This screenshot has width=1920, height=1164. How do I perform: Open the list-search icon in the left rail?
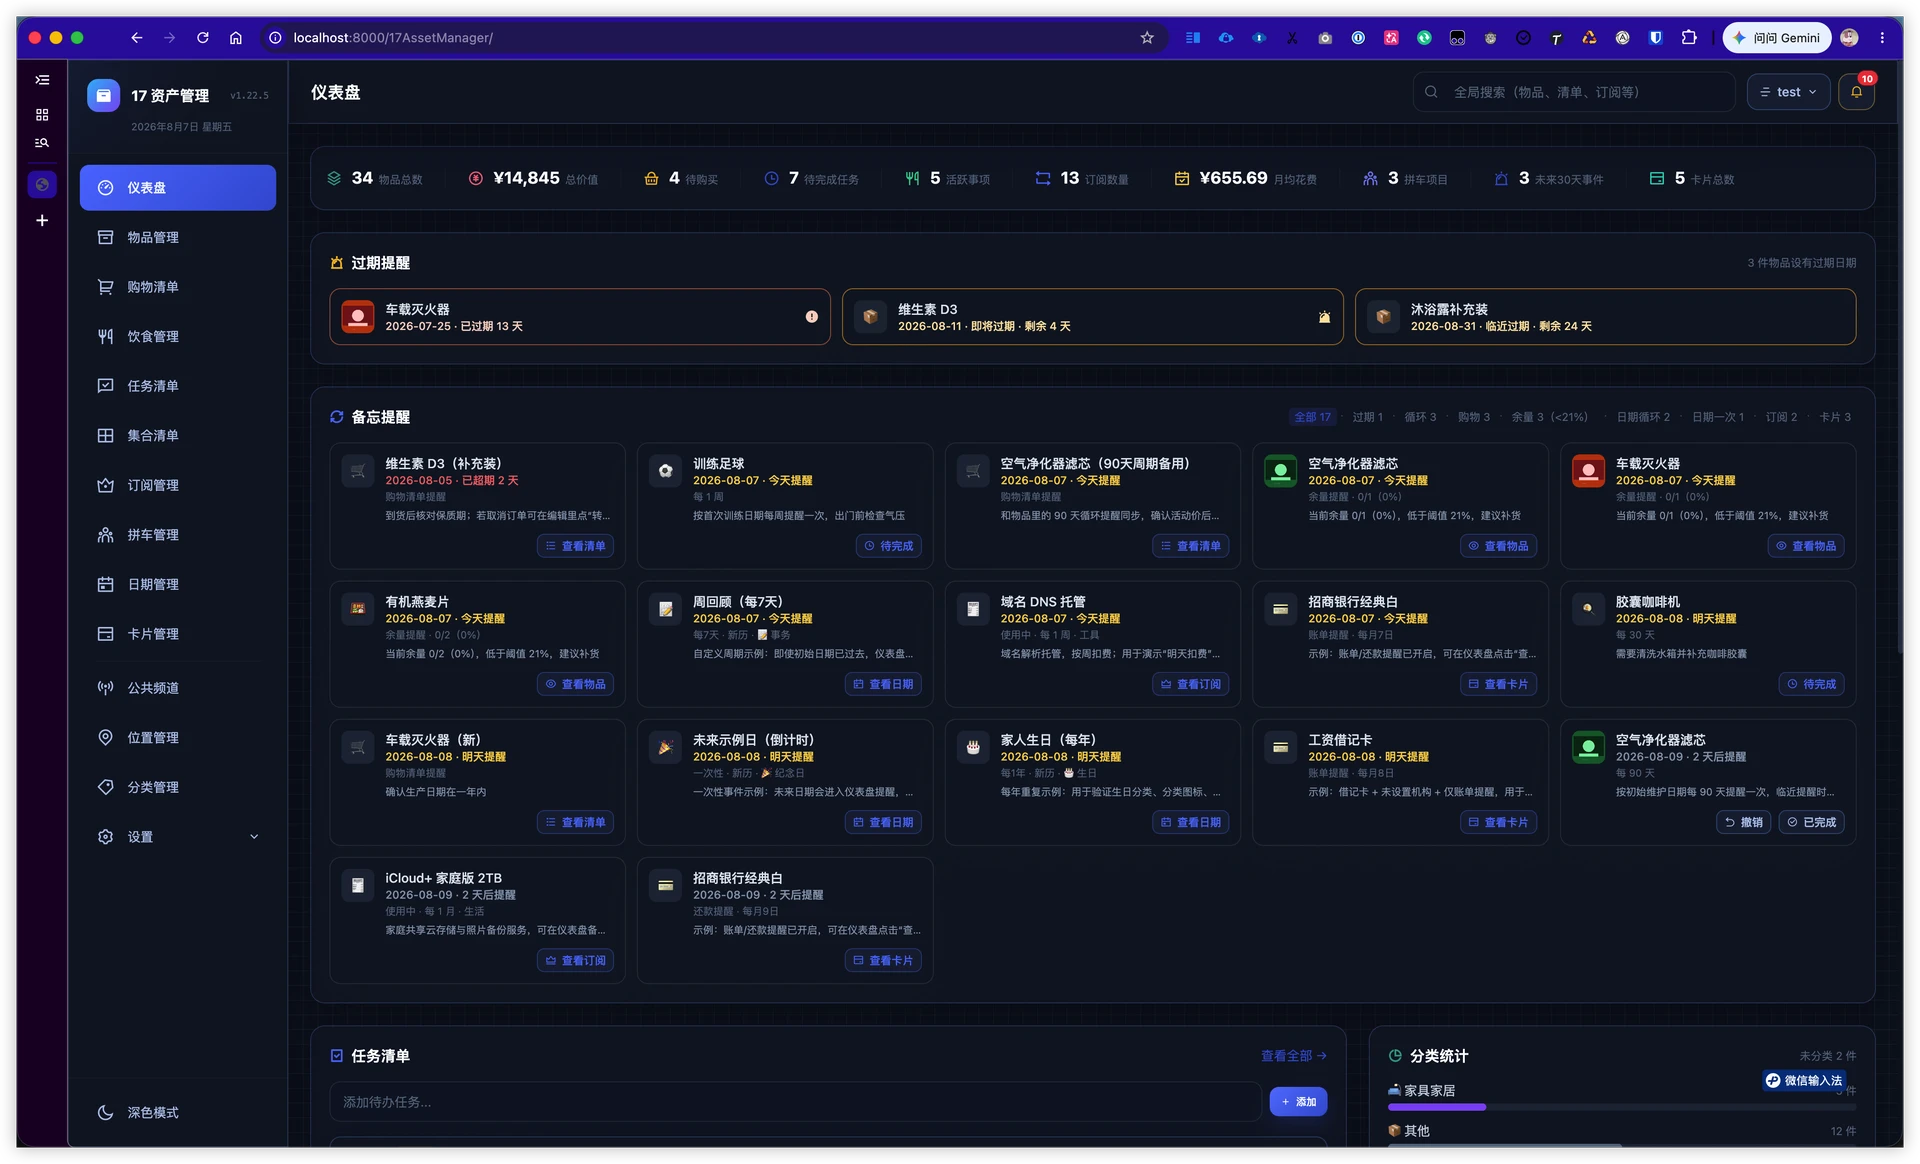click(x=42, y=143)
